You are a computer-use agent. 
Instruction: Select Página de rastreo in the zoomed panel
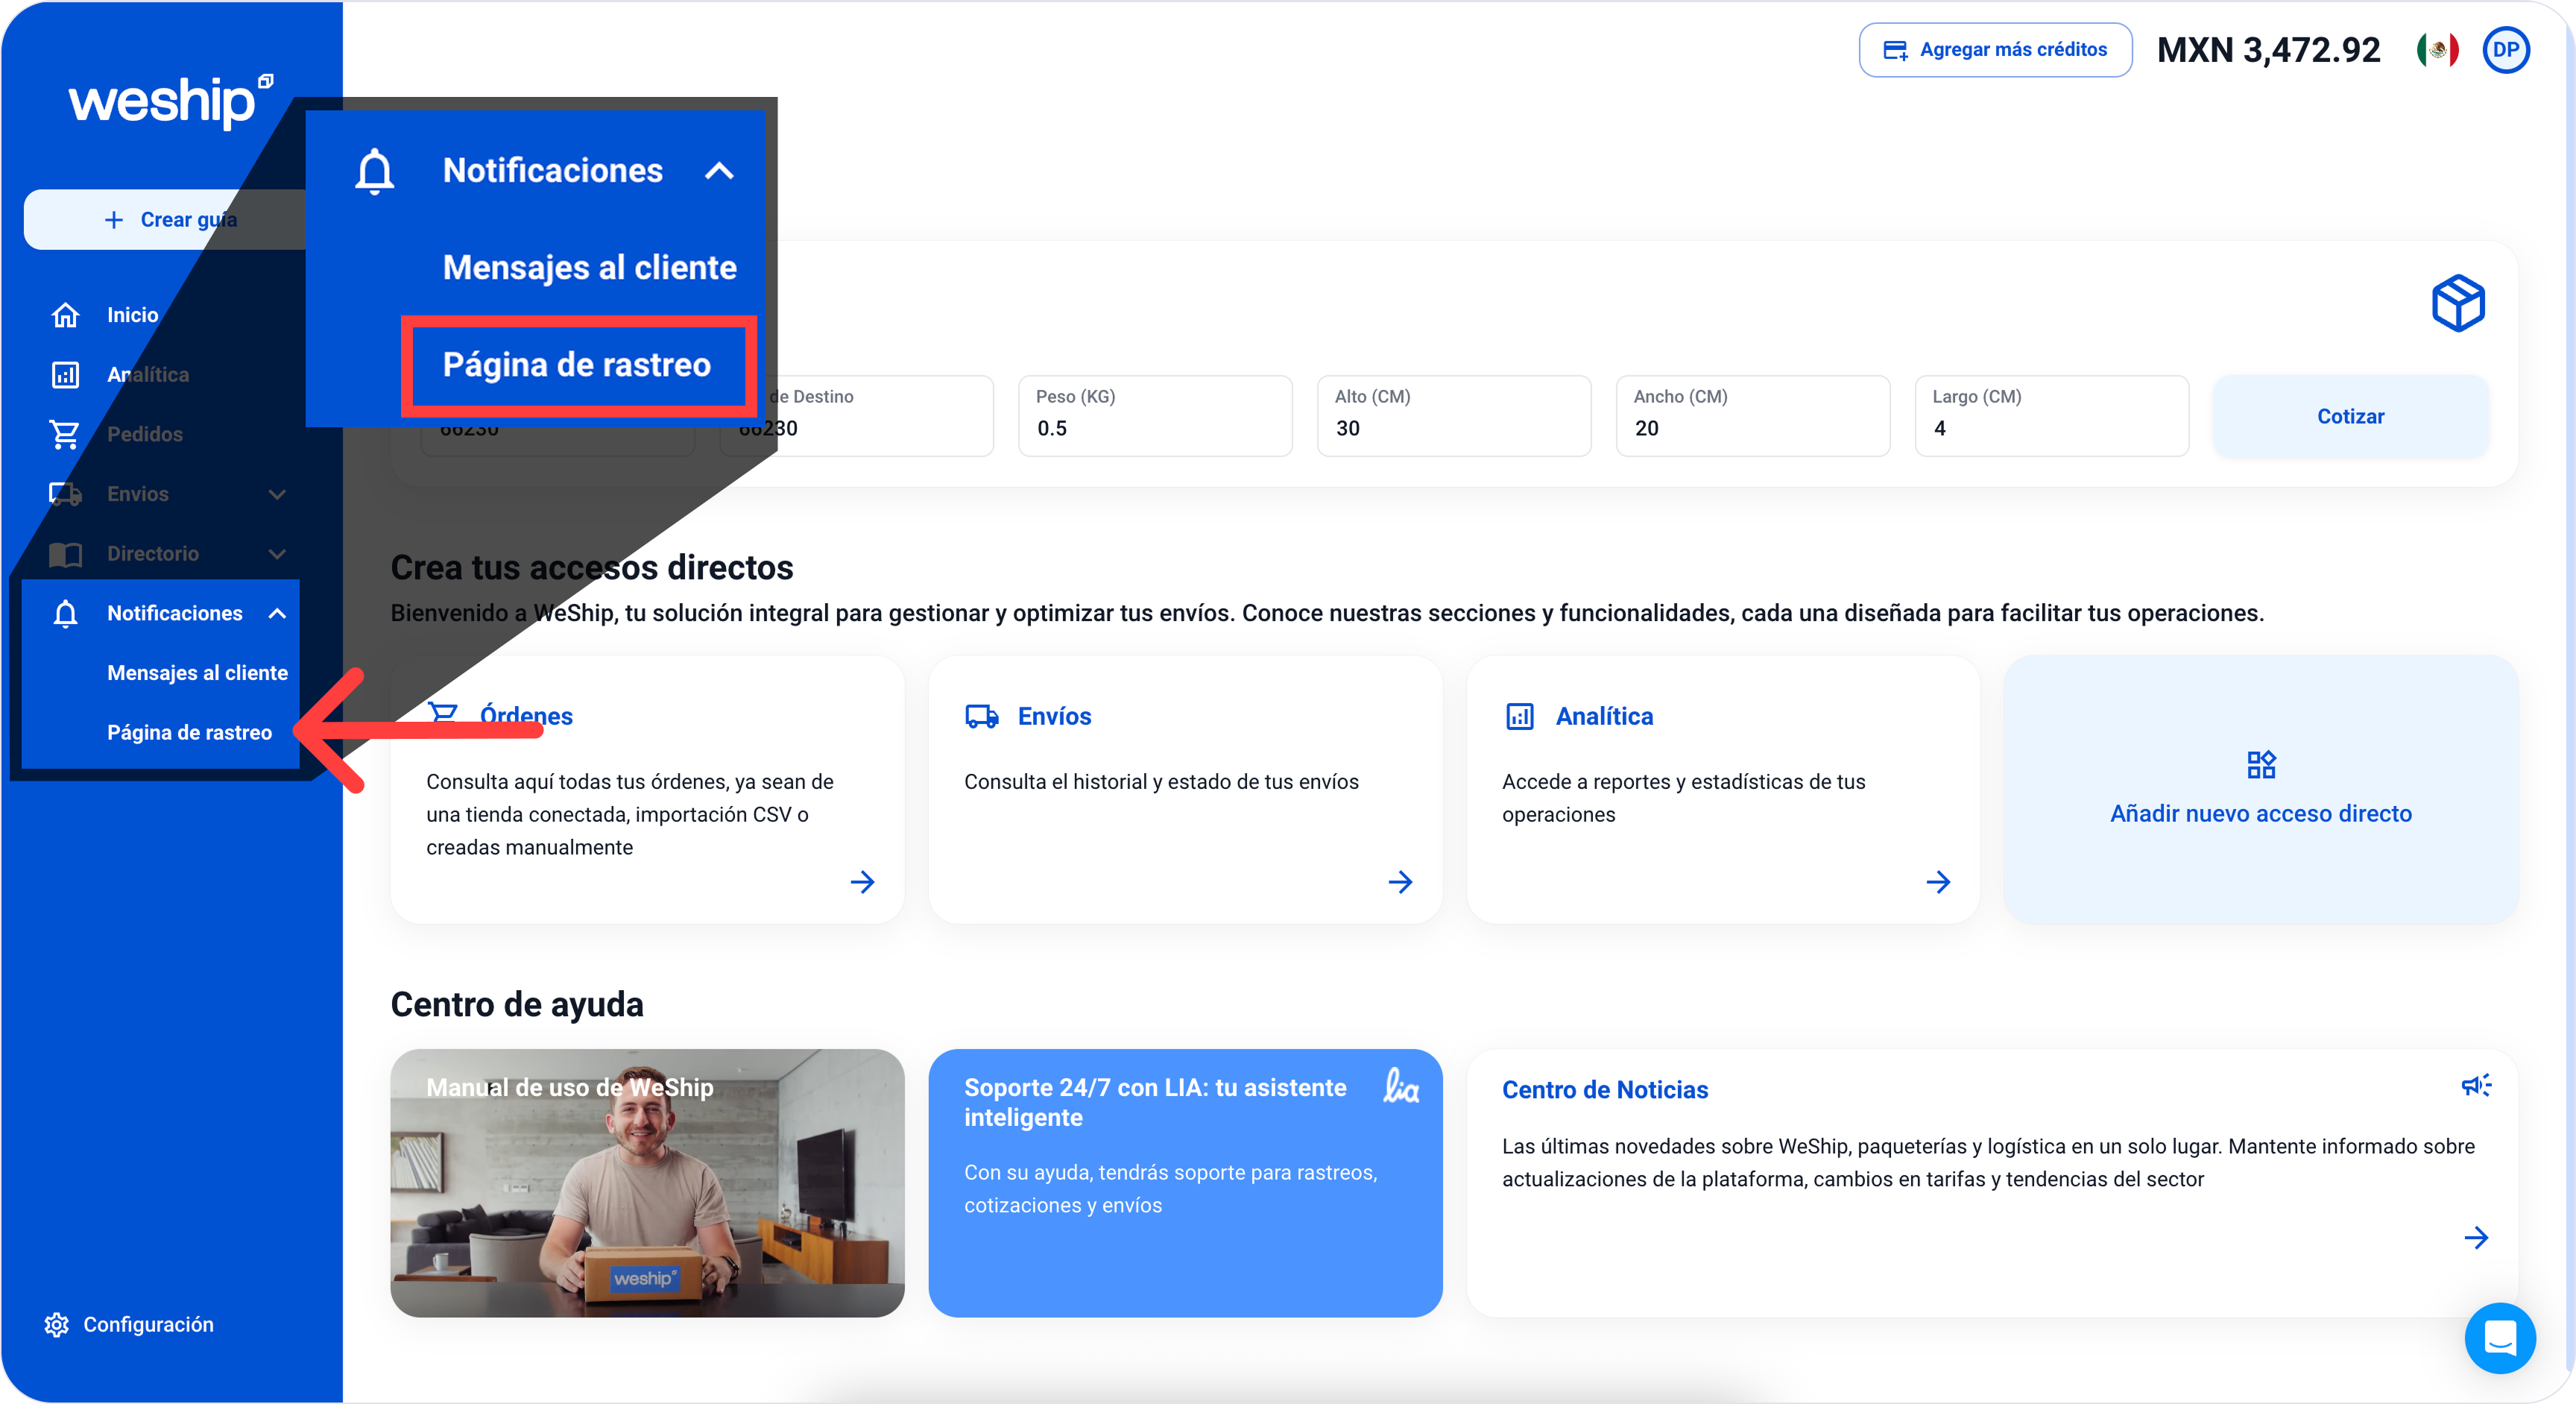pyautogui.click(x=577, y=365)
